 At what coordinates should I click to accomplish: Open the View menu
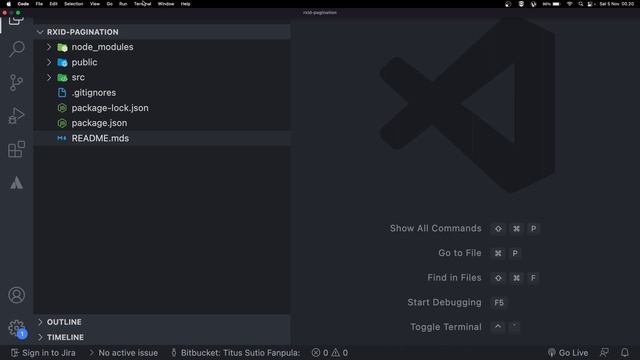tap(95, 4)
